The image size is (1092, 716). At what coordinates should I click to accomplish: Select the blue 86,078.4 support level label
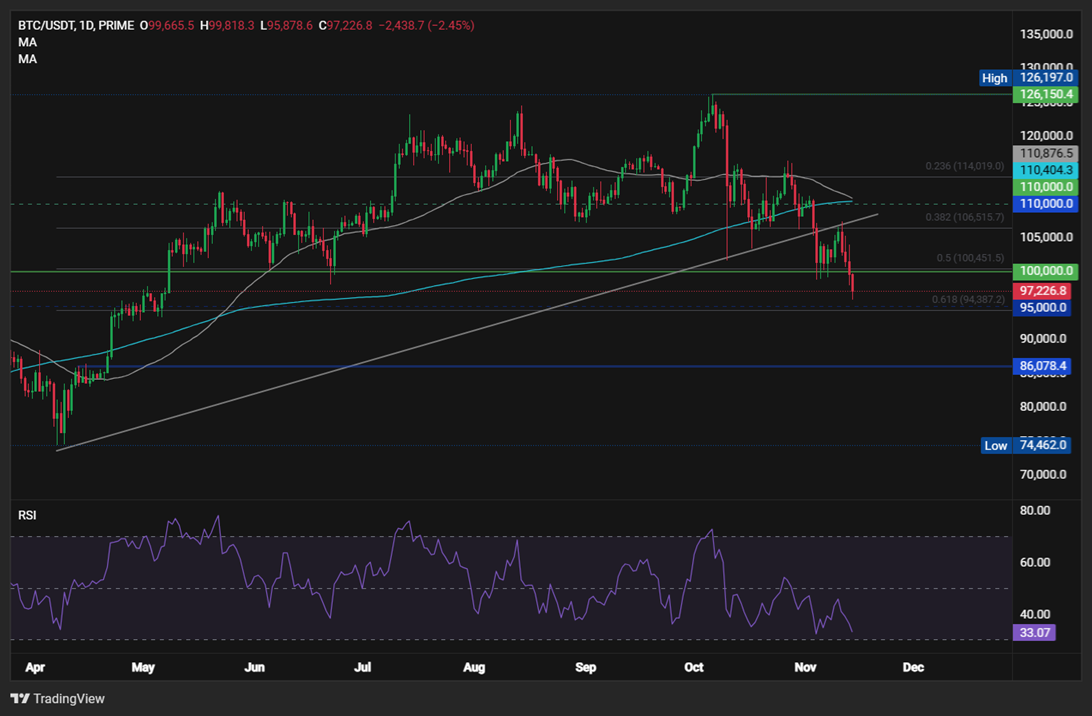pos(1044,366)
